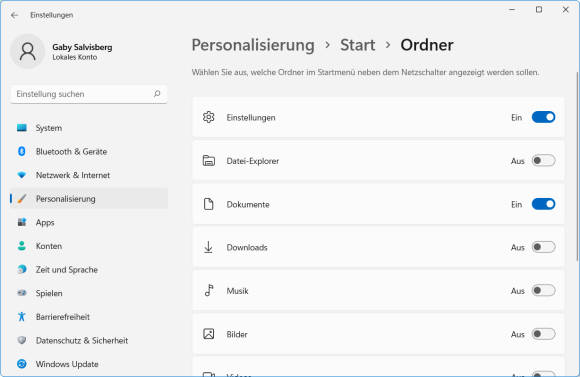
Task: Click the Downloads row label
Action: coord(247,248)
